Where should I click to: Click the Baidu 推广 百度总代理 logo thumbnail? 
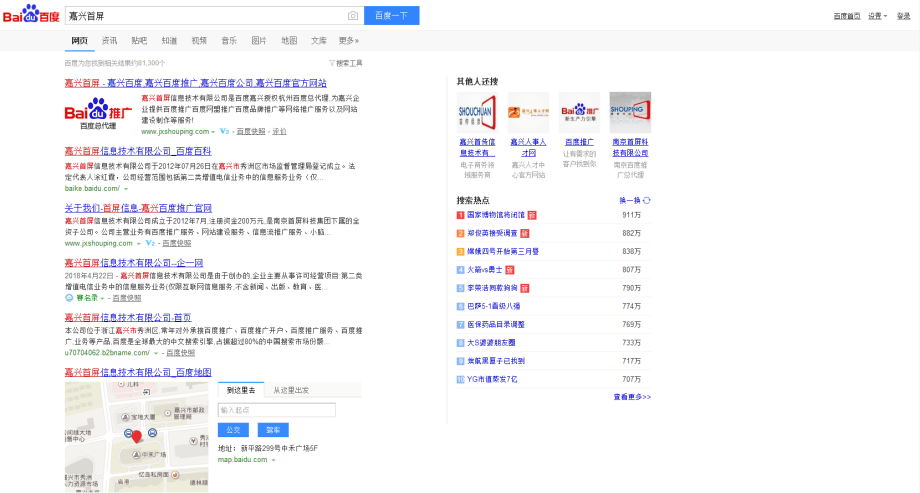coord(98,113)
